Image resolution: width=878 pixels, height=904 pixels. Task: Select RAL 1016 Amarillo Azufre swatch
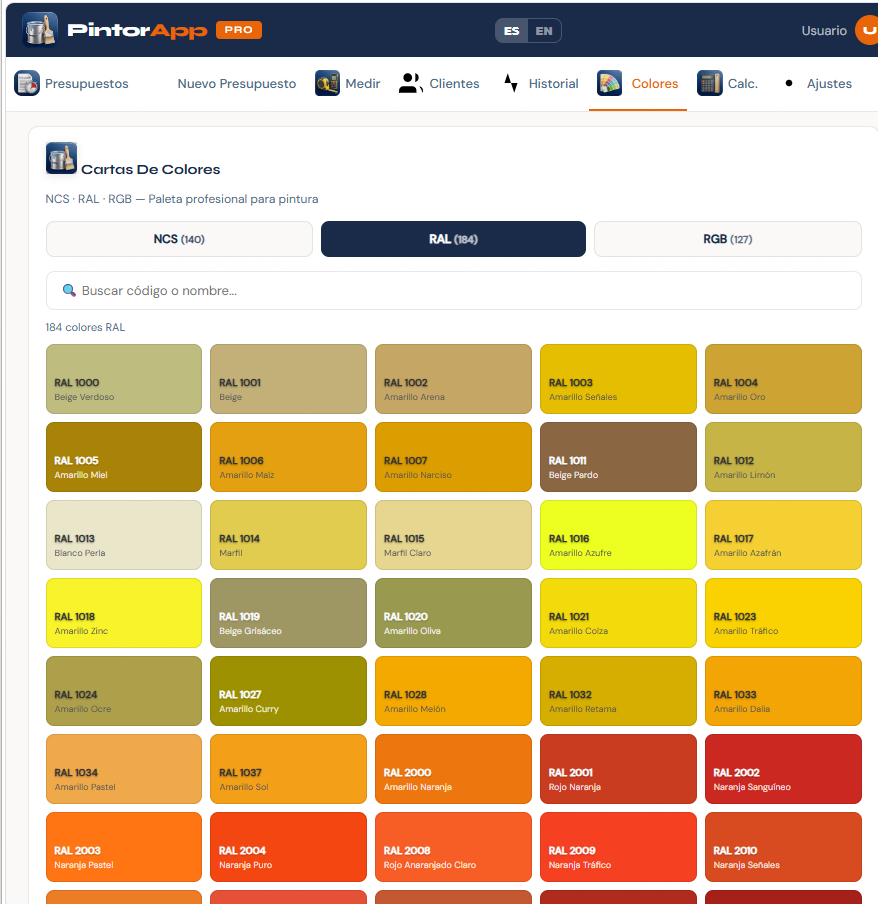618,535
